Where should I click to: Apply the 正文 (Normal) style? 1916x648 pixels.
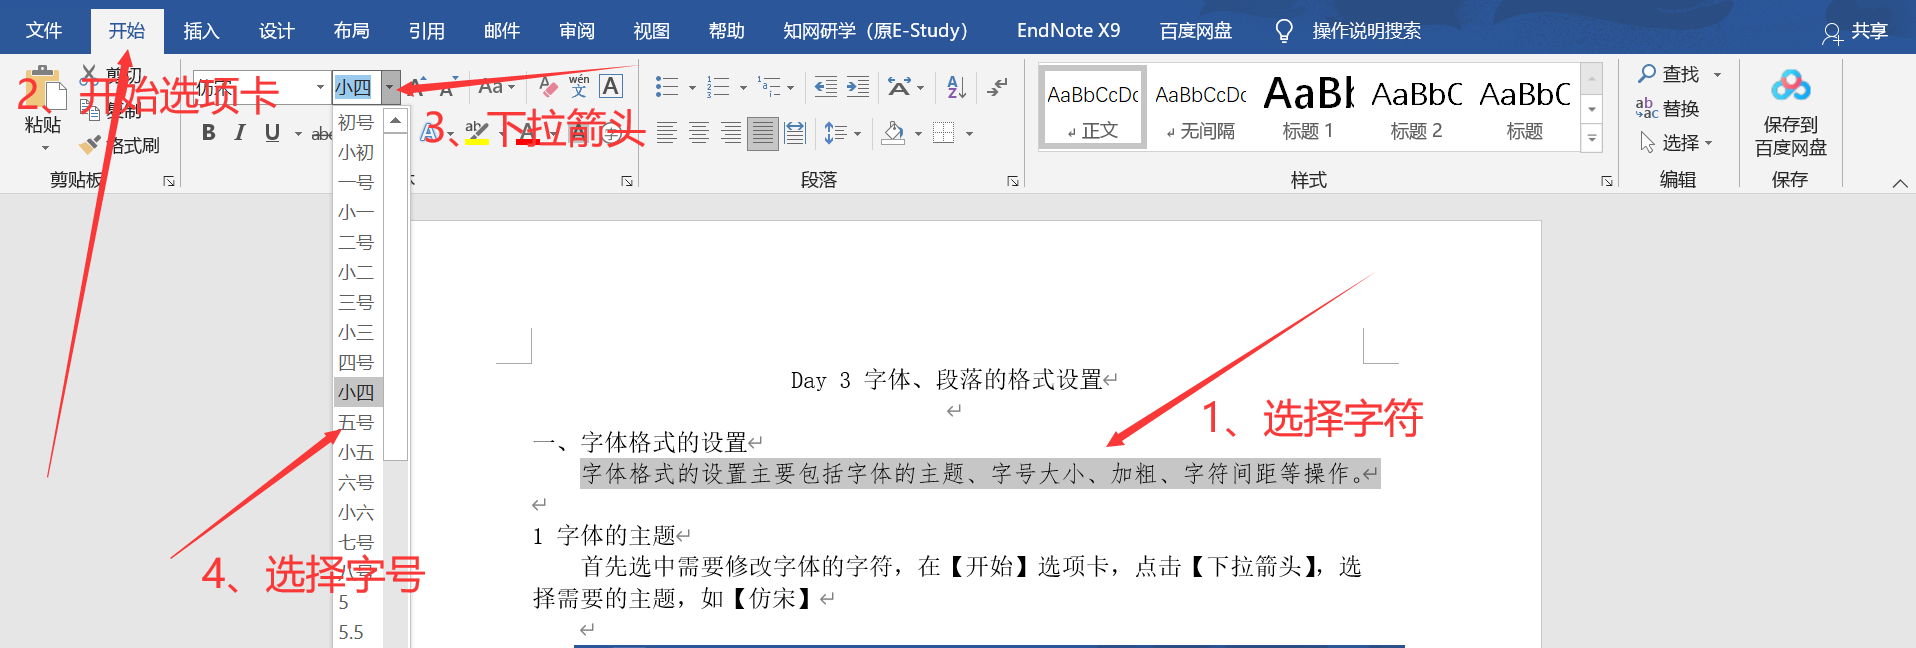(x=1093, y=107)
